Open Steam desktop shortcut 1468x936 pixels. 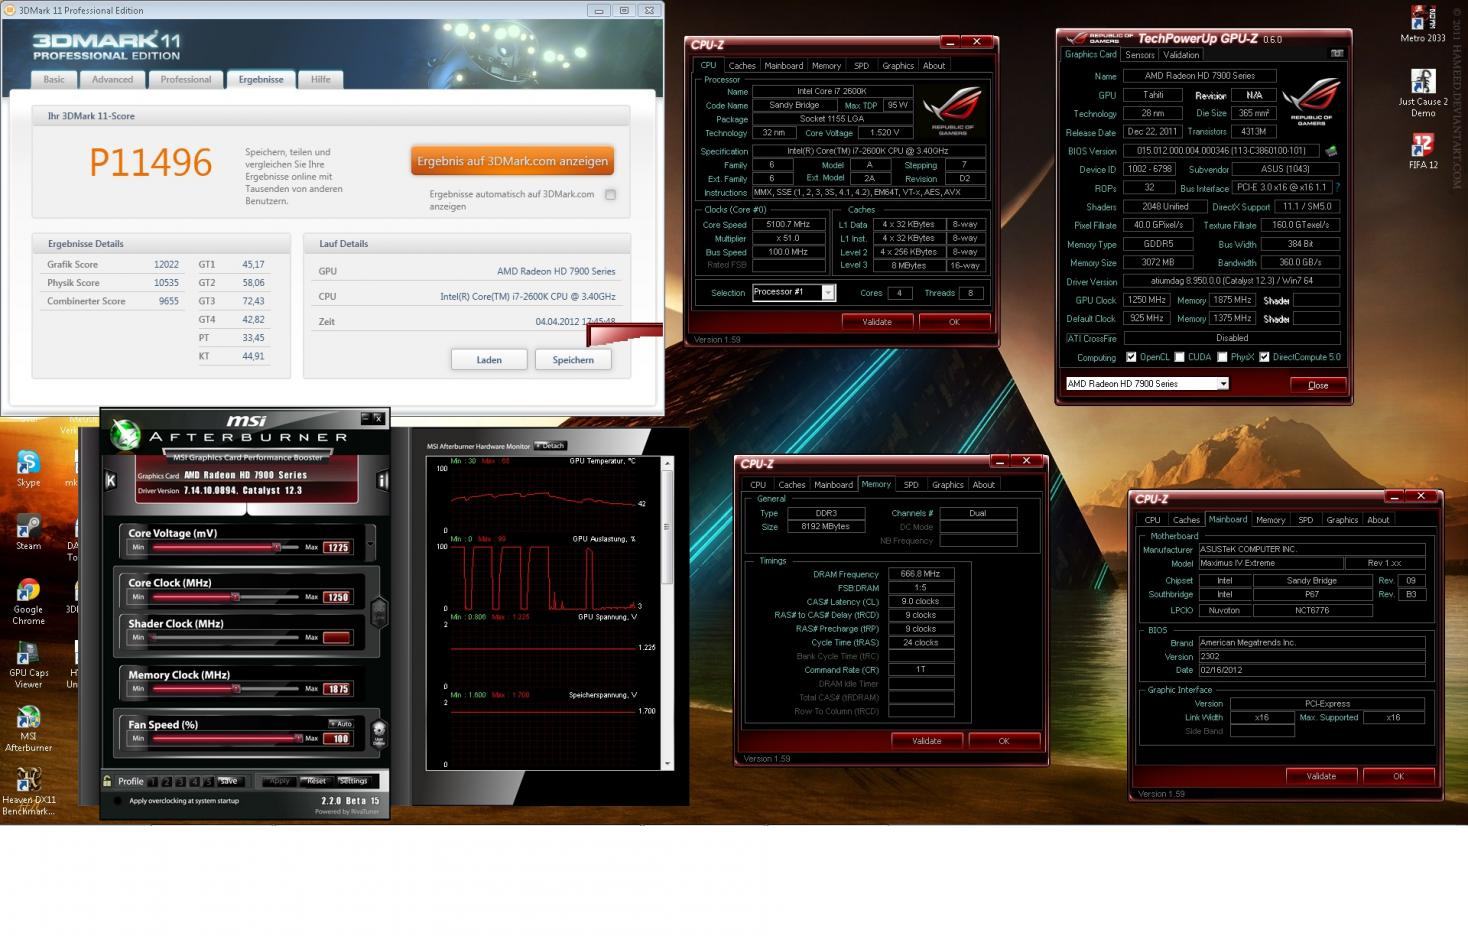[28, 531]
